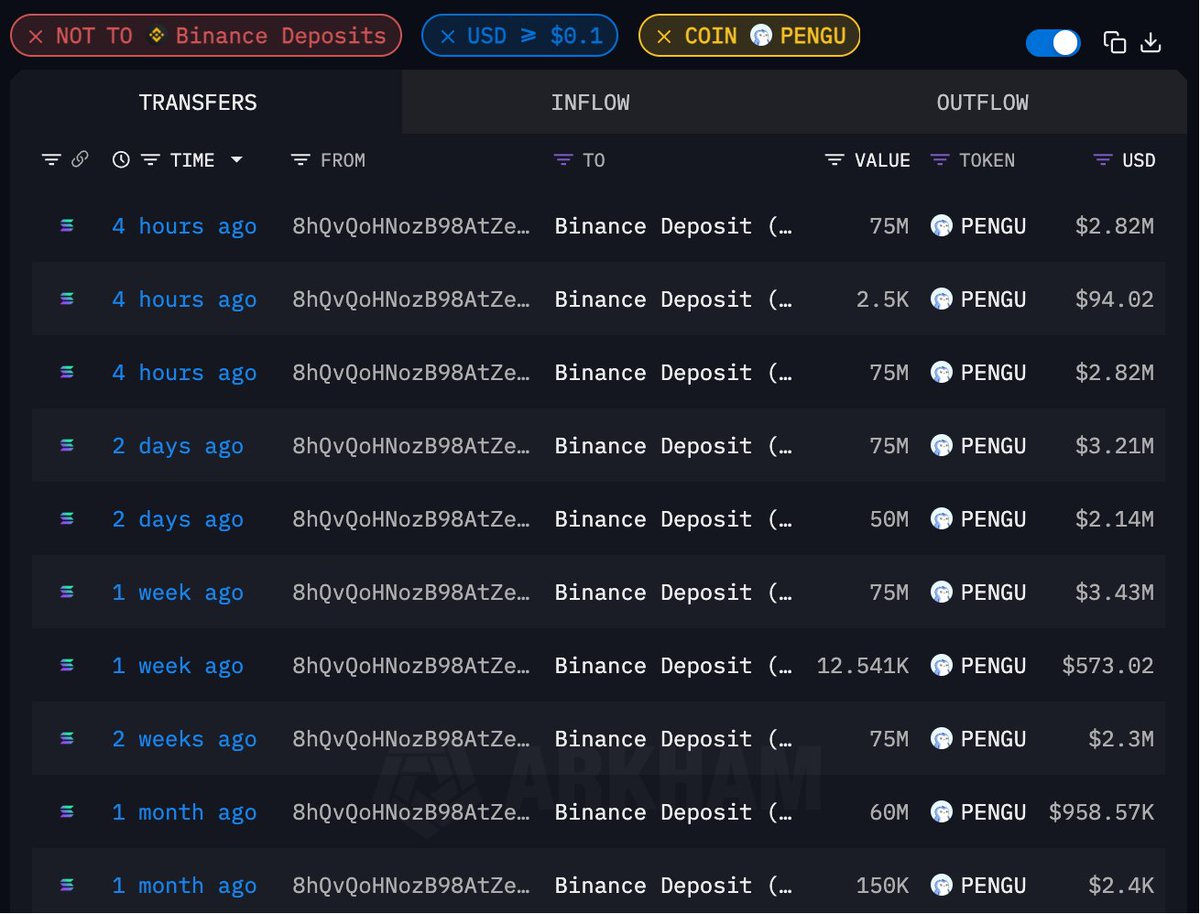Click the download icon at top right
1200x914 pixels.
click(x=1151, y=42)
